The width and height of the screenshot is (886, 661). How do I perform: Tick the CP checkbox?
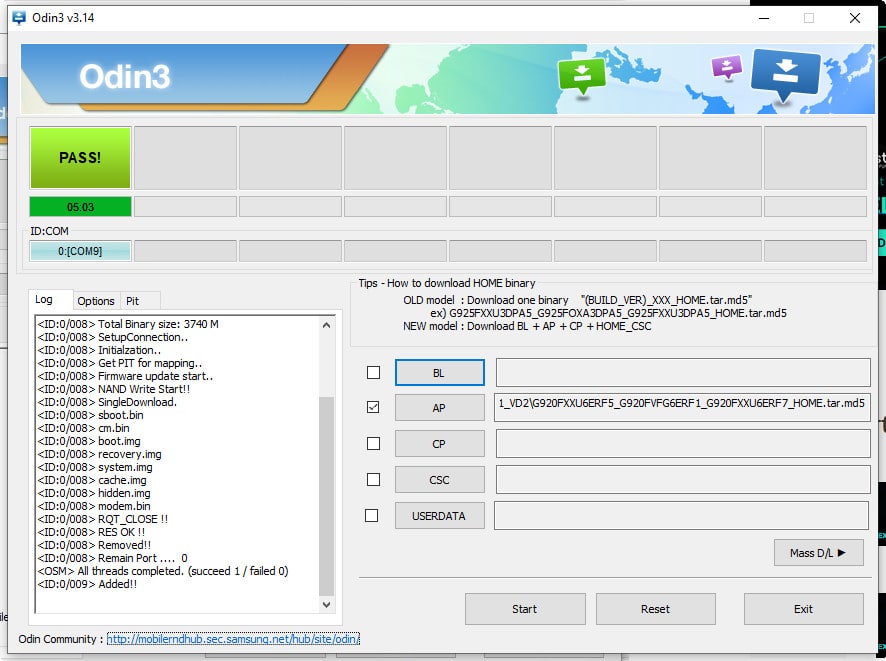pos(373,443)
